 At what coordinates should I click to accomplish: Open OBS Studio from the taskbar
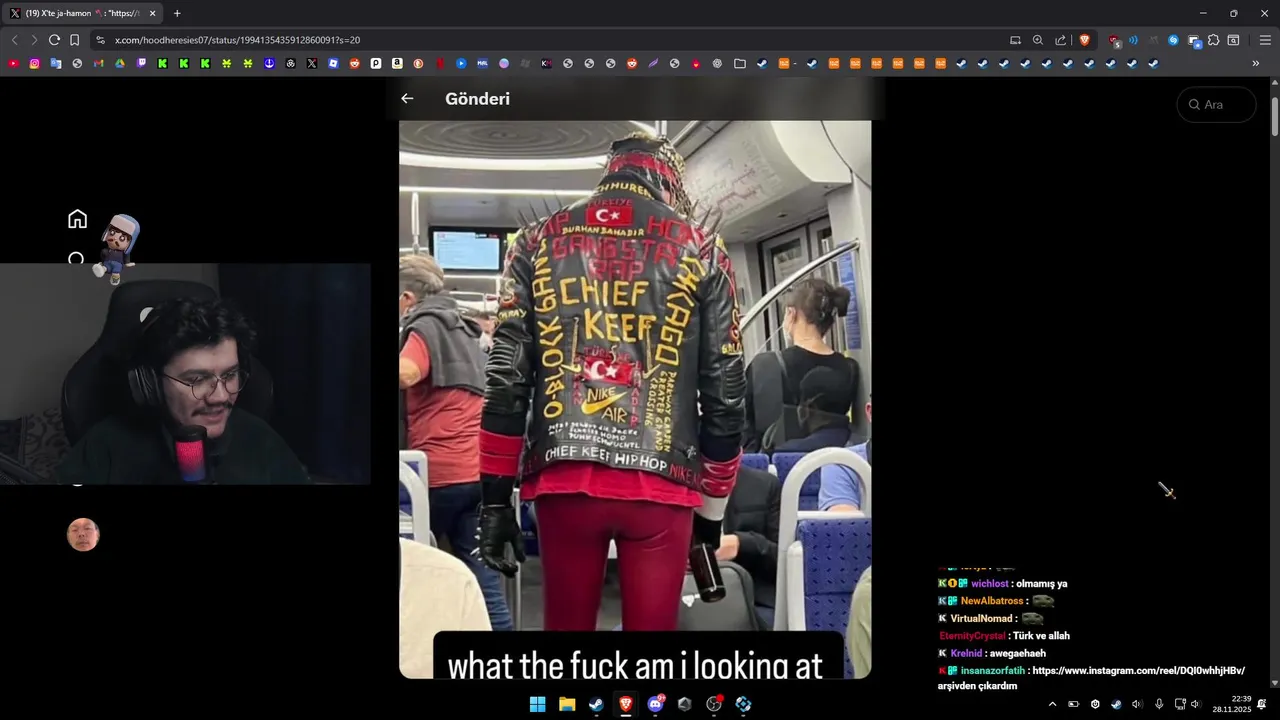714,704
